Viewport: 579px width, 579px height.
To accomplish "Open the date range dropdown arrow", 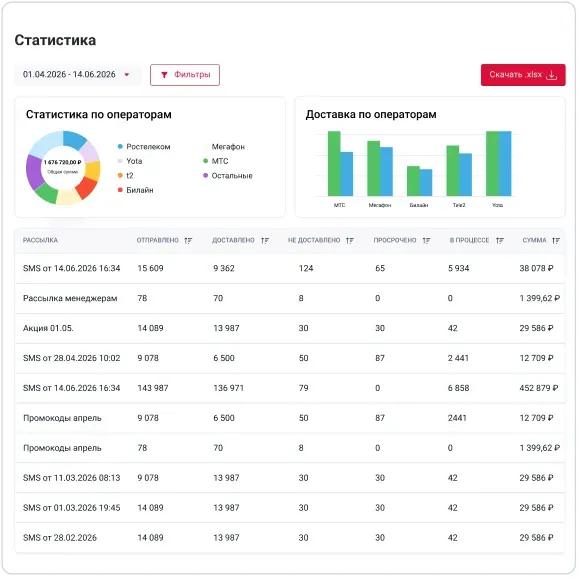I will coord(127,75).
